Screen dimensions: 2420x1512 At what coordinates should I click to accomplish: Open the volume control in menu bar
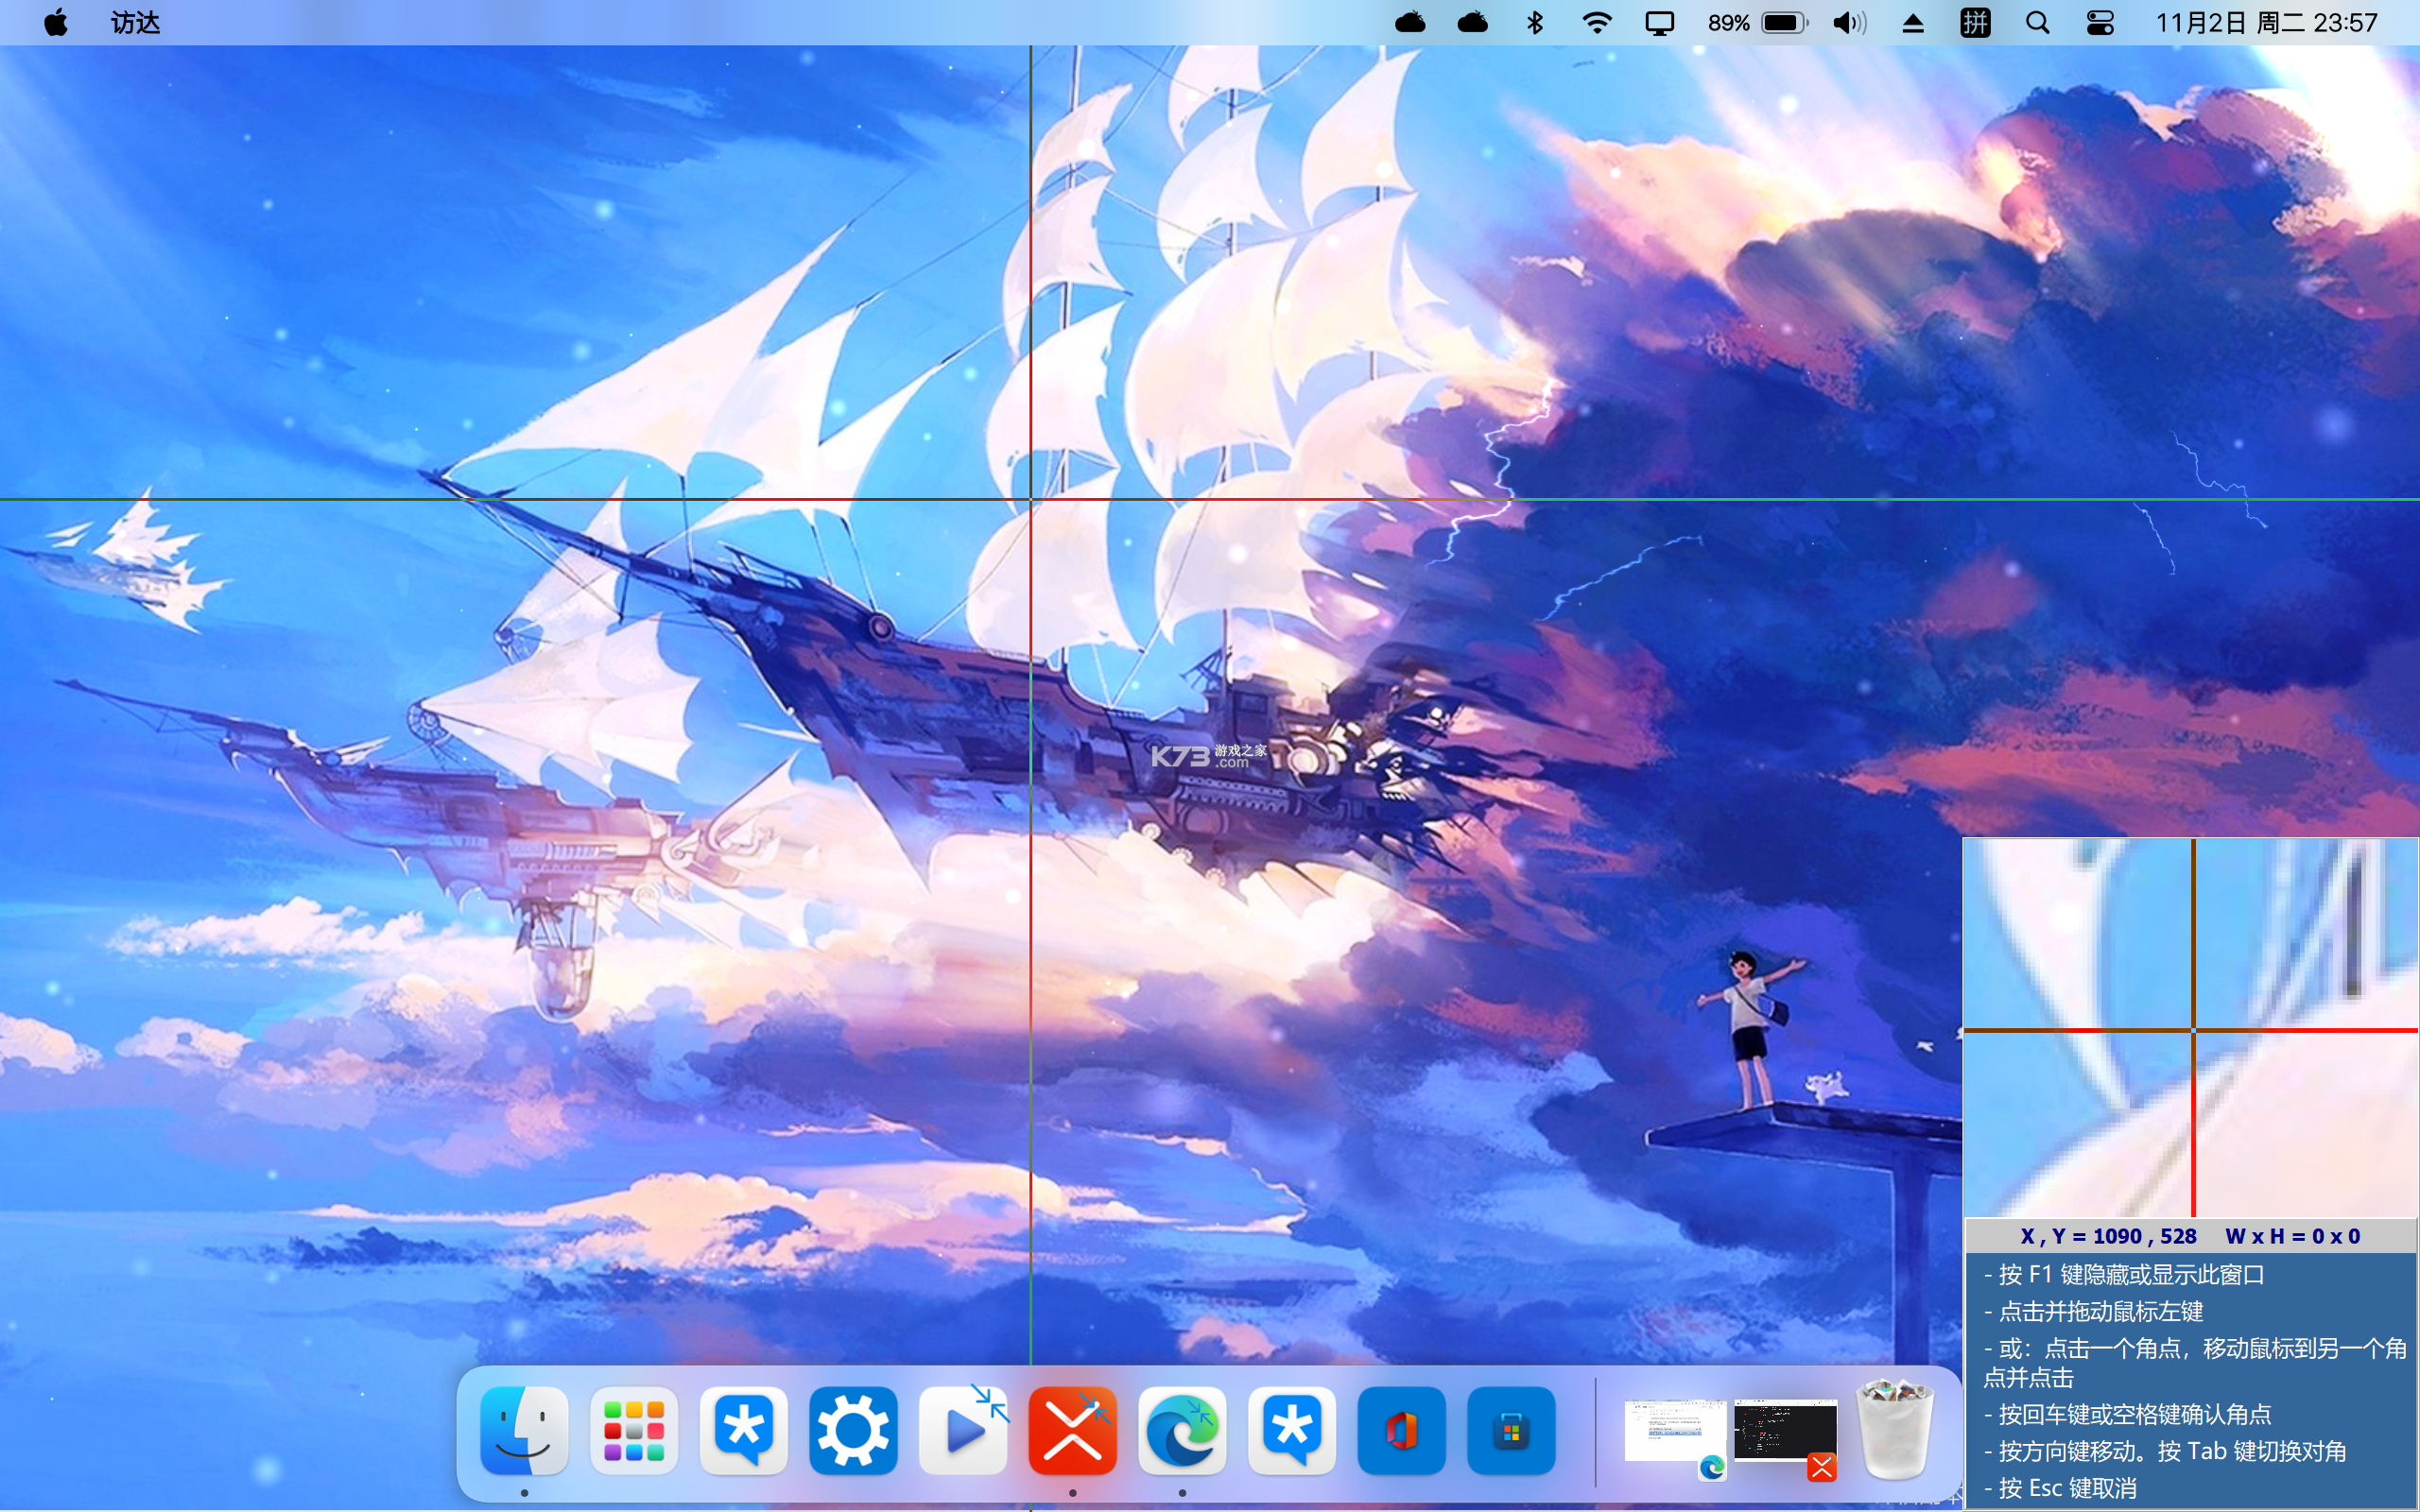click(x=1850, y=22)
